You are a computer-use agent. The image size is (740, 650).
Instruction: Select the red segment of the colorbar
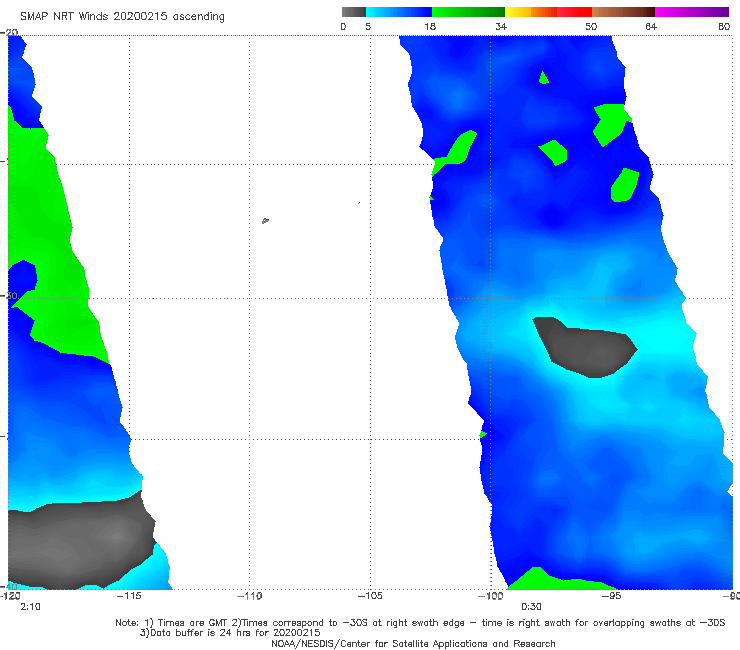(574, 12)
